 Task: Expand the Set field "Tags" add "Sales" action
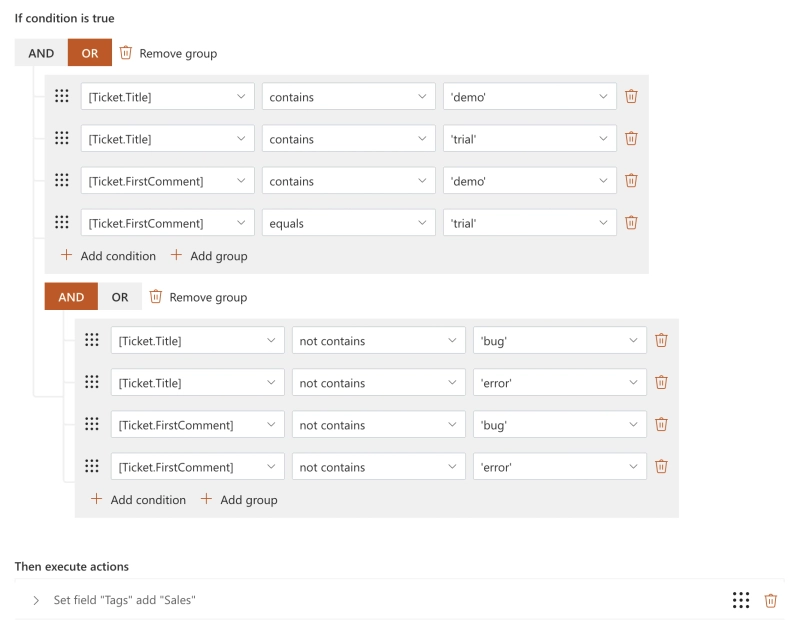[x=36, y=600]
